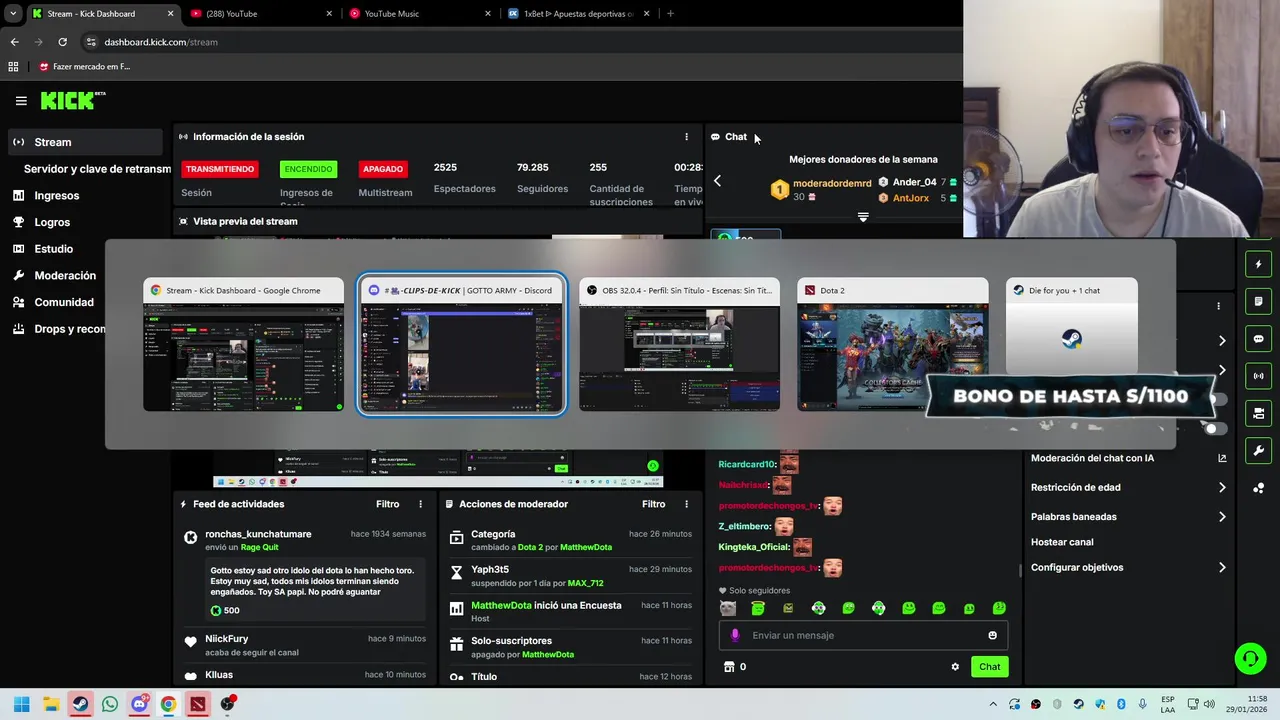This screenshot has width=1280, height=720.
Task: Click moderadordemrd top donor name
Action: coord(832,184)
